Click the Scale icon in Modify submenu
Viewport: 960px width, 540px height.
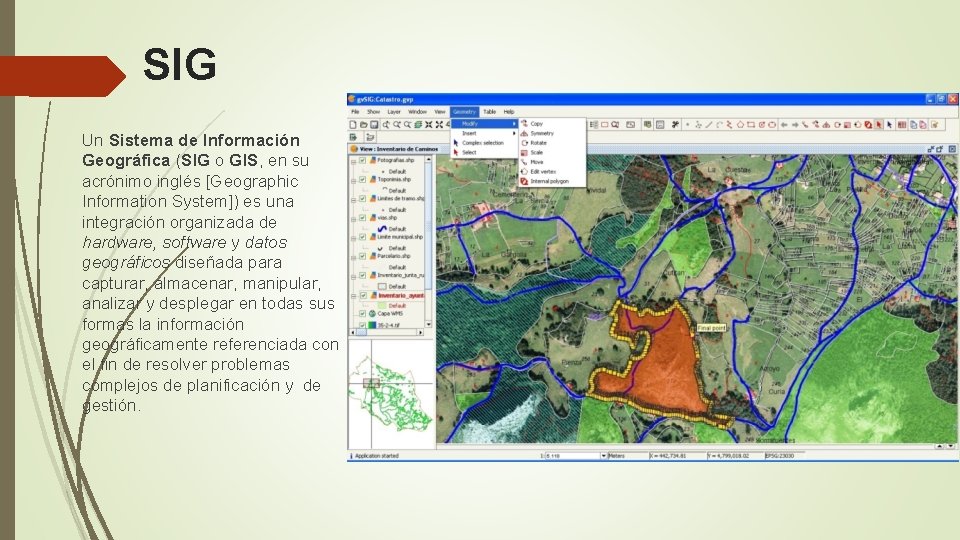tap(524, 152)
